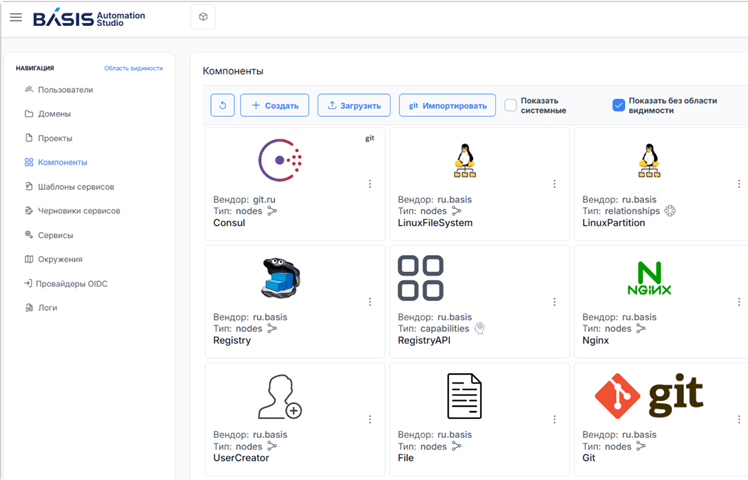Open Черновики сервисов in the navigation
The height and width of the screenshot is (480, 748).
(73, 210)
